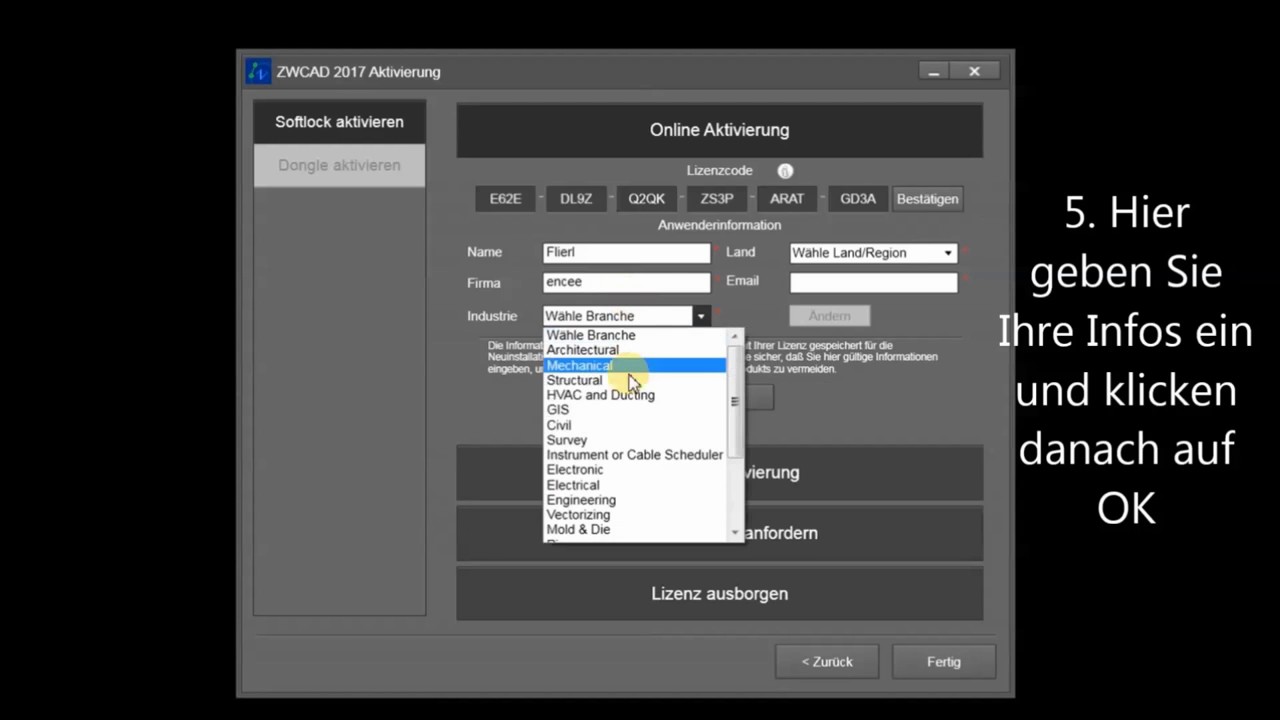Choose Instrument or Cable Scheduler option
Image resolution: width=1280 pixels, height=720 pixels.
pyautogui.click(x=634, y=455)
